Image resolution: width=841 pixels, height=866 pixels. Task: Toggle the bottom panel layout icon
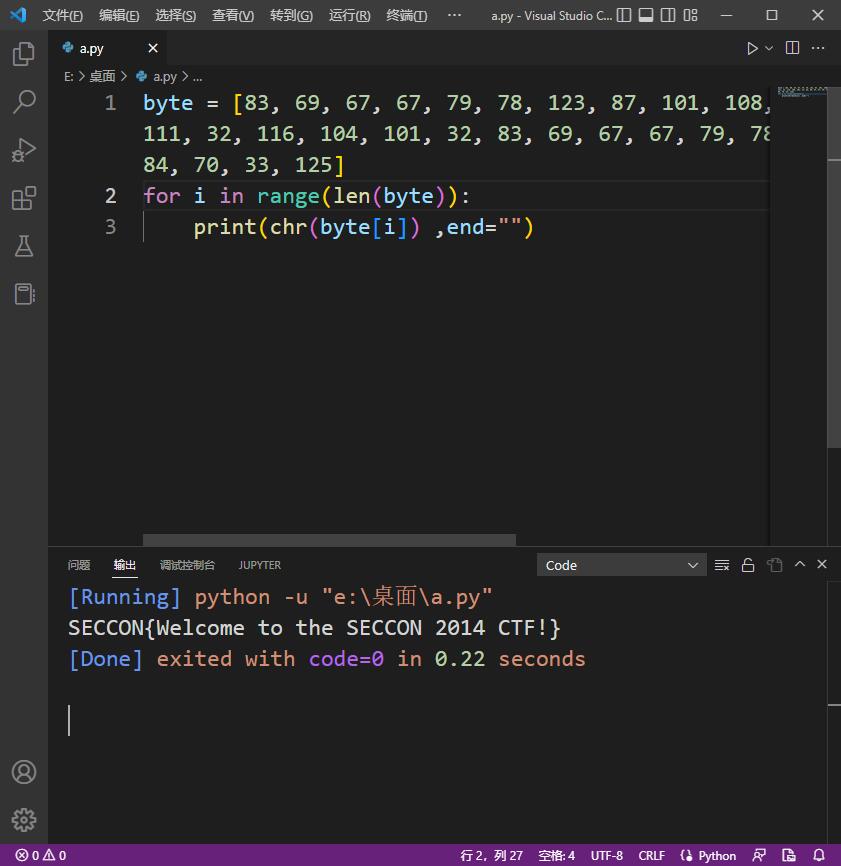[x=646, y=15]
